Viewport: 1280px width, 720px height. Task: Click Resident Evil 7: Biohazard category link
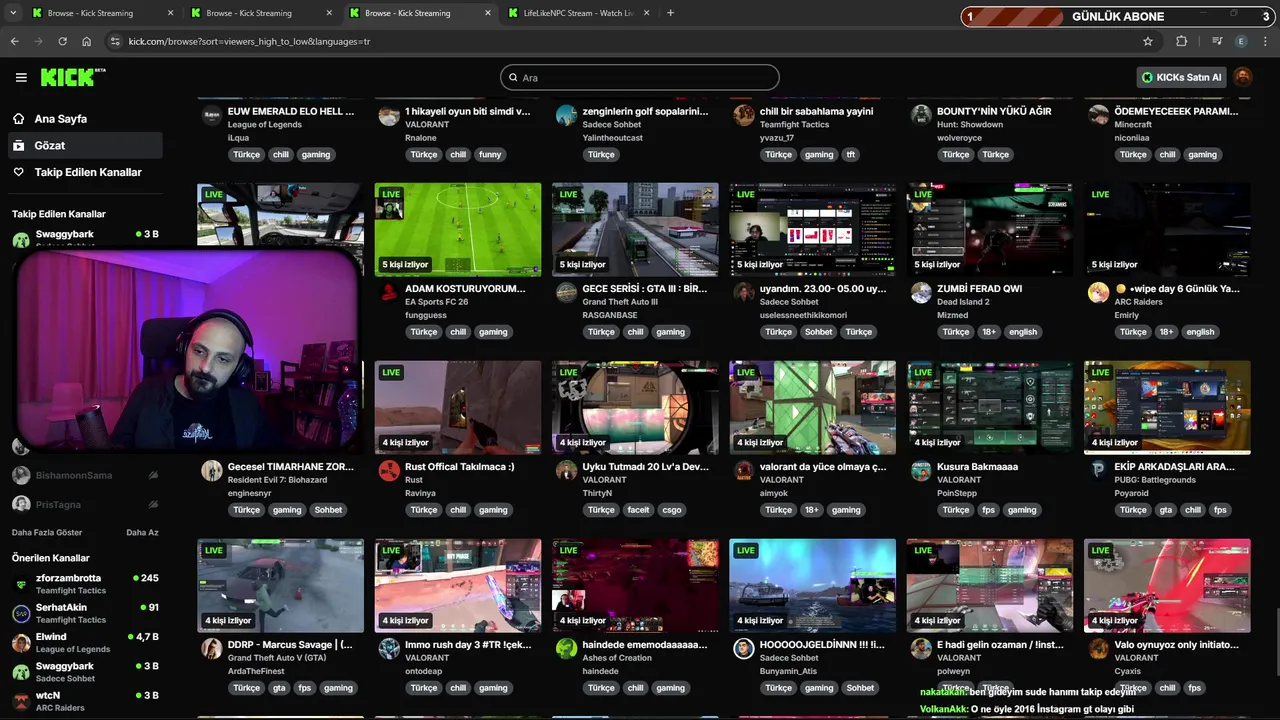coord(276,480)
